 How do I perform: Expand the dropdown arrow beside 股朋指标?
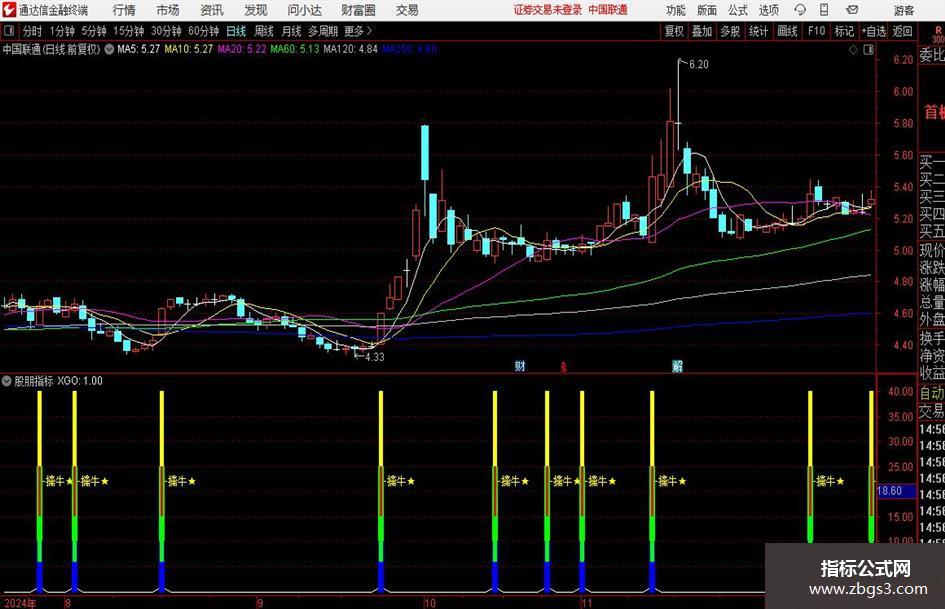coord(7,381)
